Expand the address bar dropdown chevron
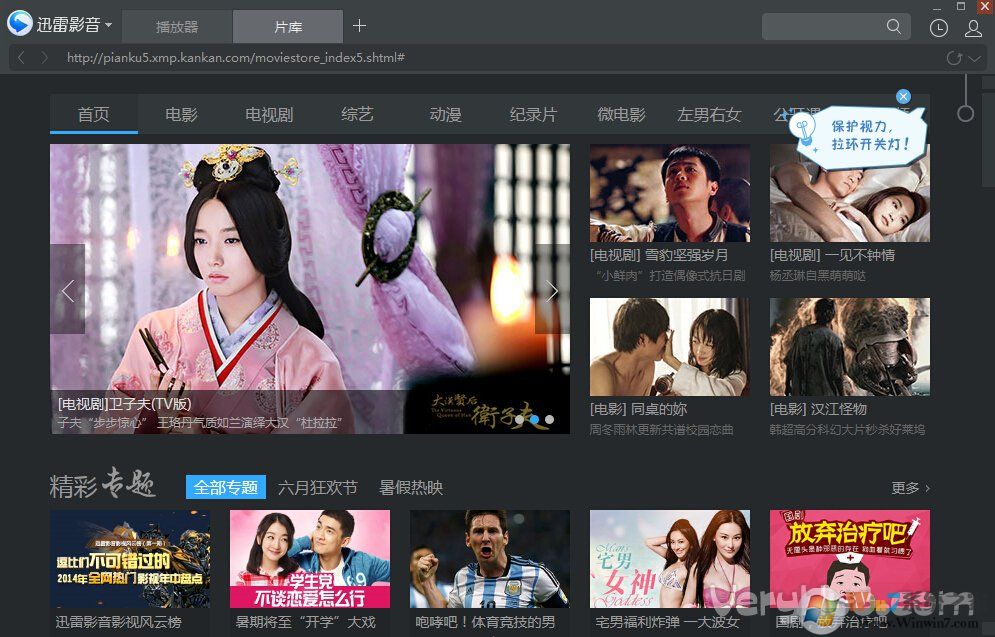 975,58
